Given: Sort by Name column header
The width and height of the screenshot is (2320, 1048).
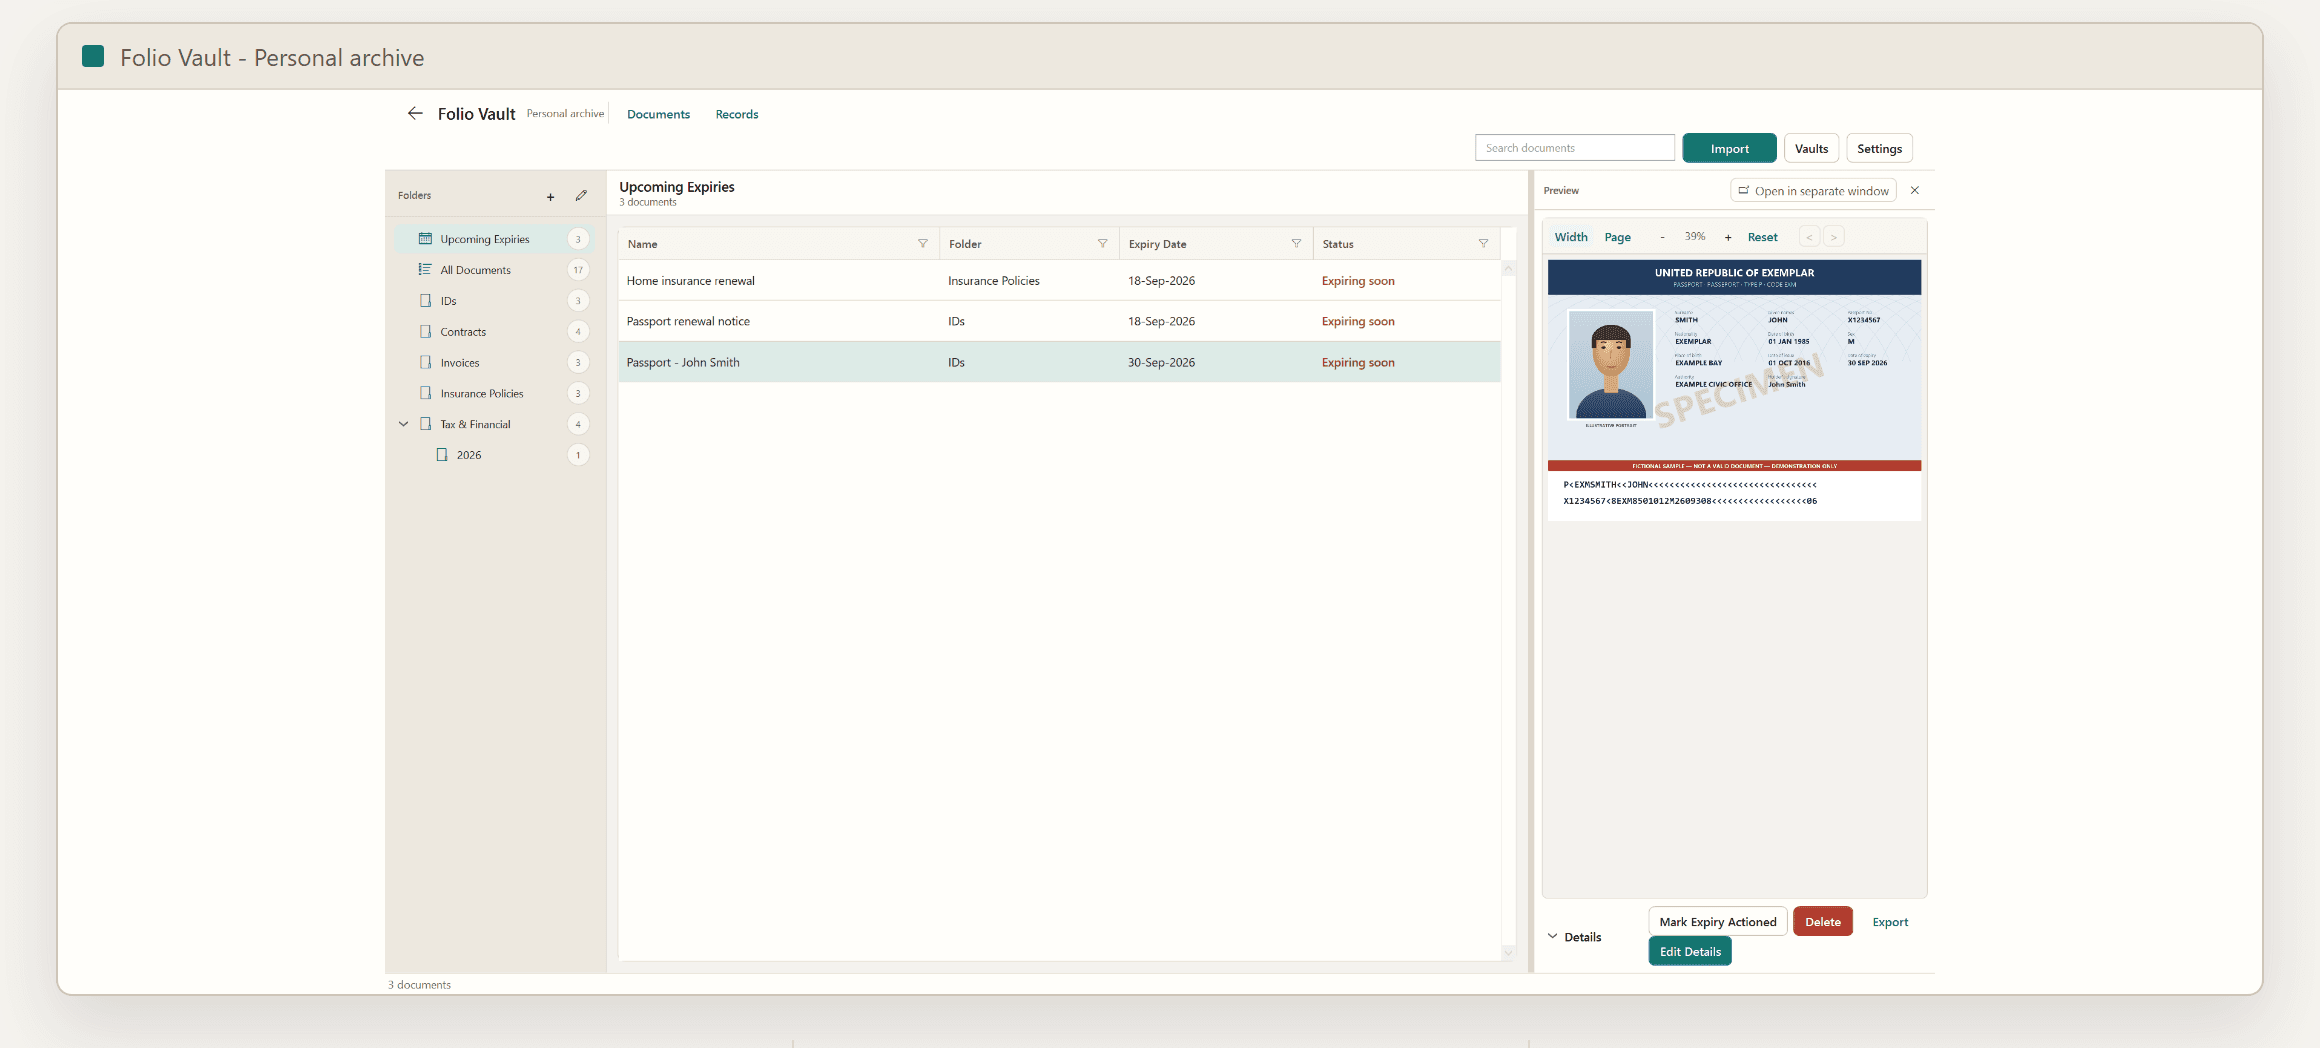Looking at the screenshot, I should tap(643, 244).
